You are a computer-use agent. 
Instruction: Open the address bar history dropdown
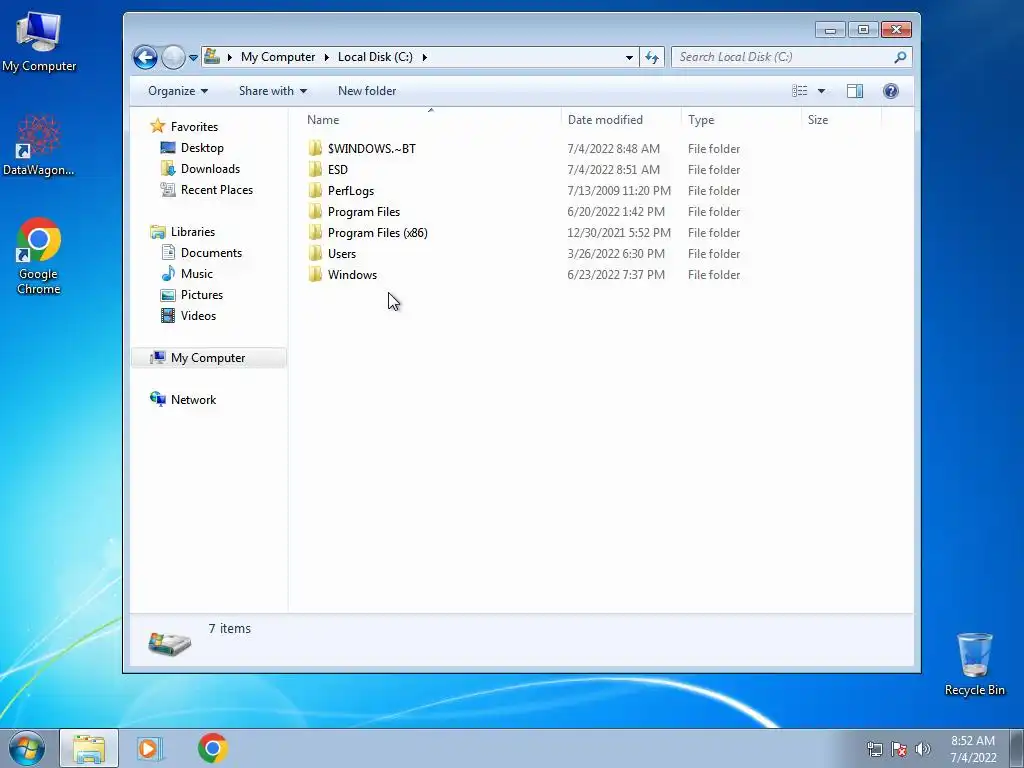(x=629, y=57)
